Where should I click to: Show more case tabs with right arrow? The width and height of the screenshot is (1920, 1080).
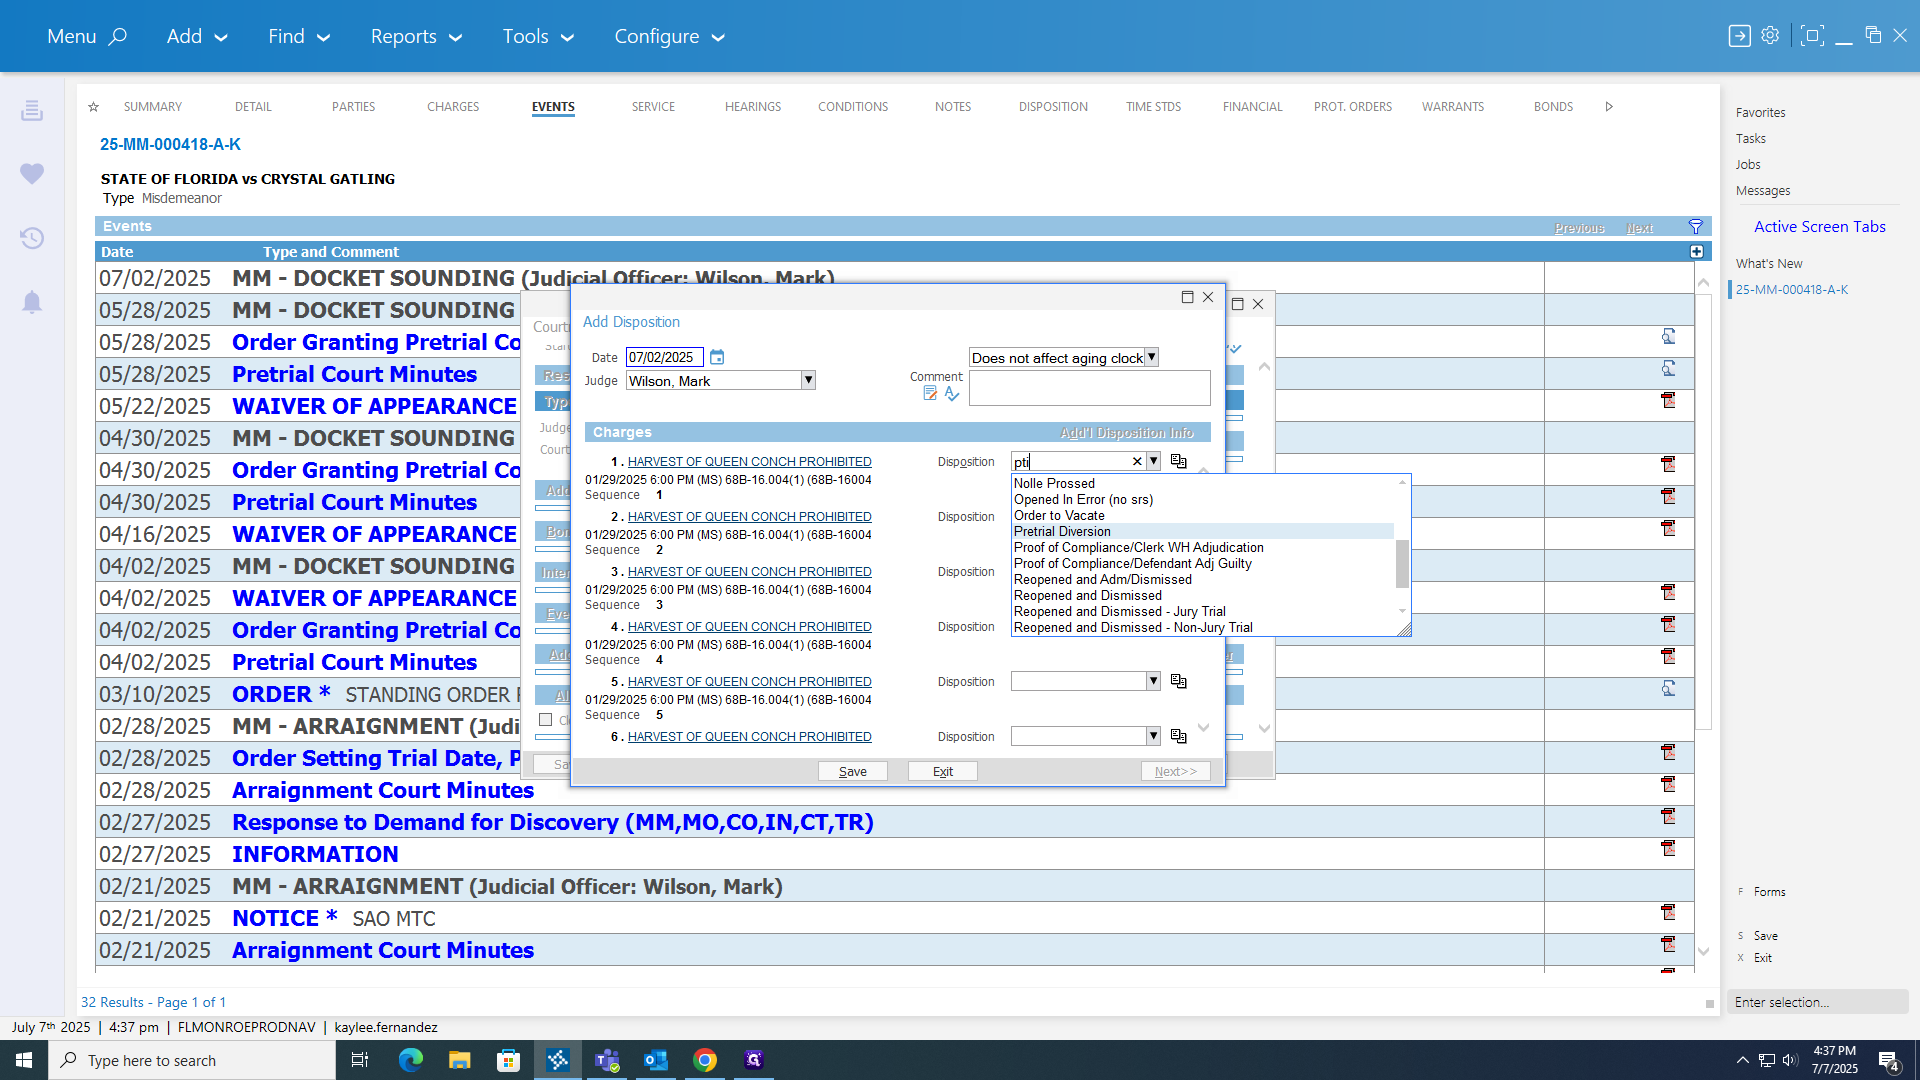click(x=1609, y=107)
